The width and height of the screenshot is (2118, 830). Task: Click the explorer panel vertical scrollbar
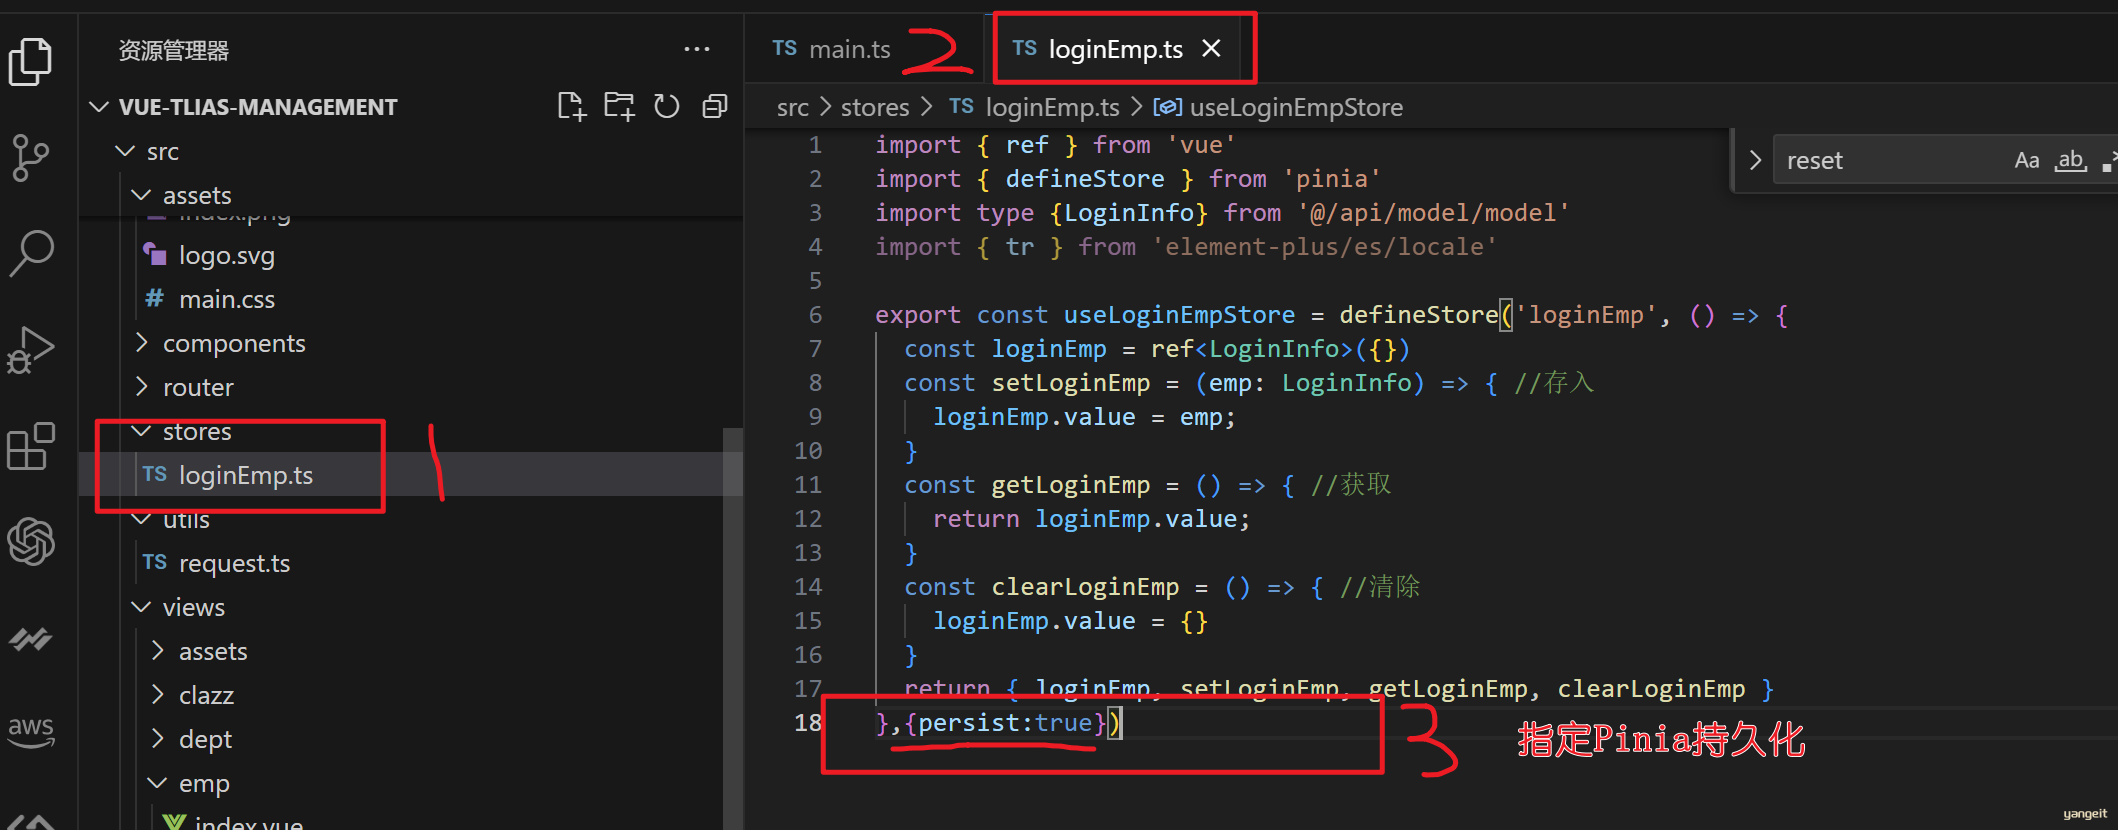[733, 628]
